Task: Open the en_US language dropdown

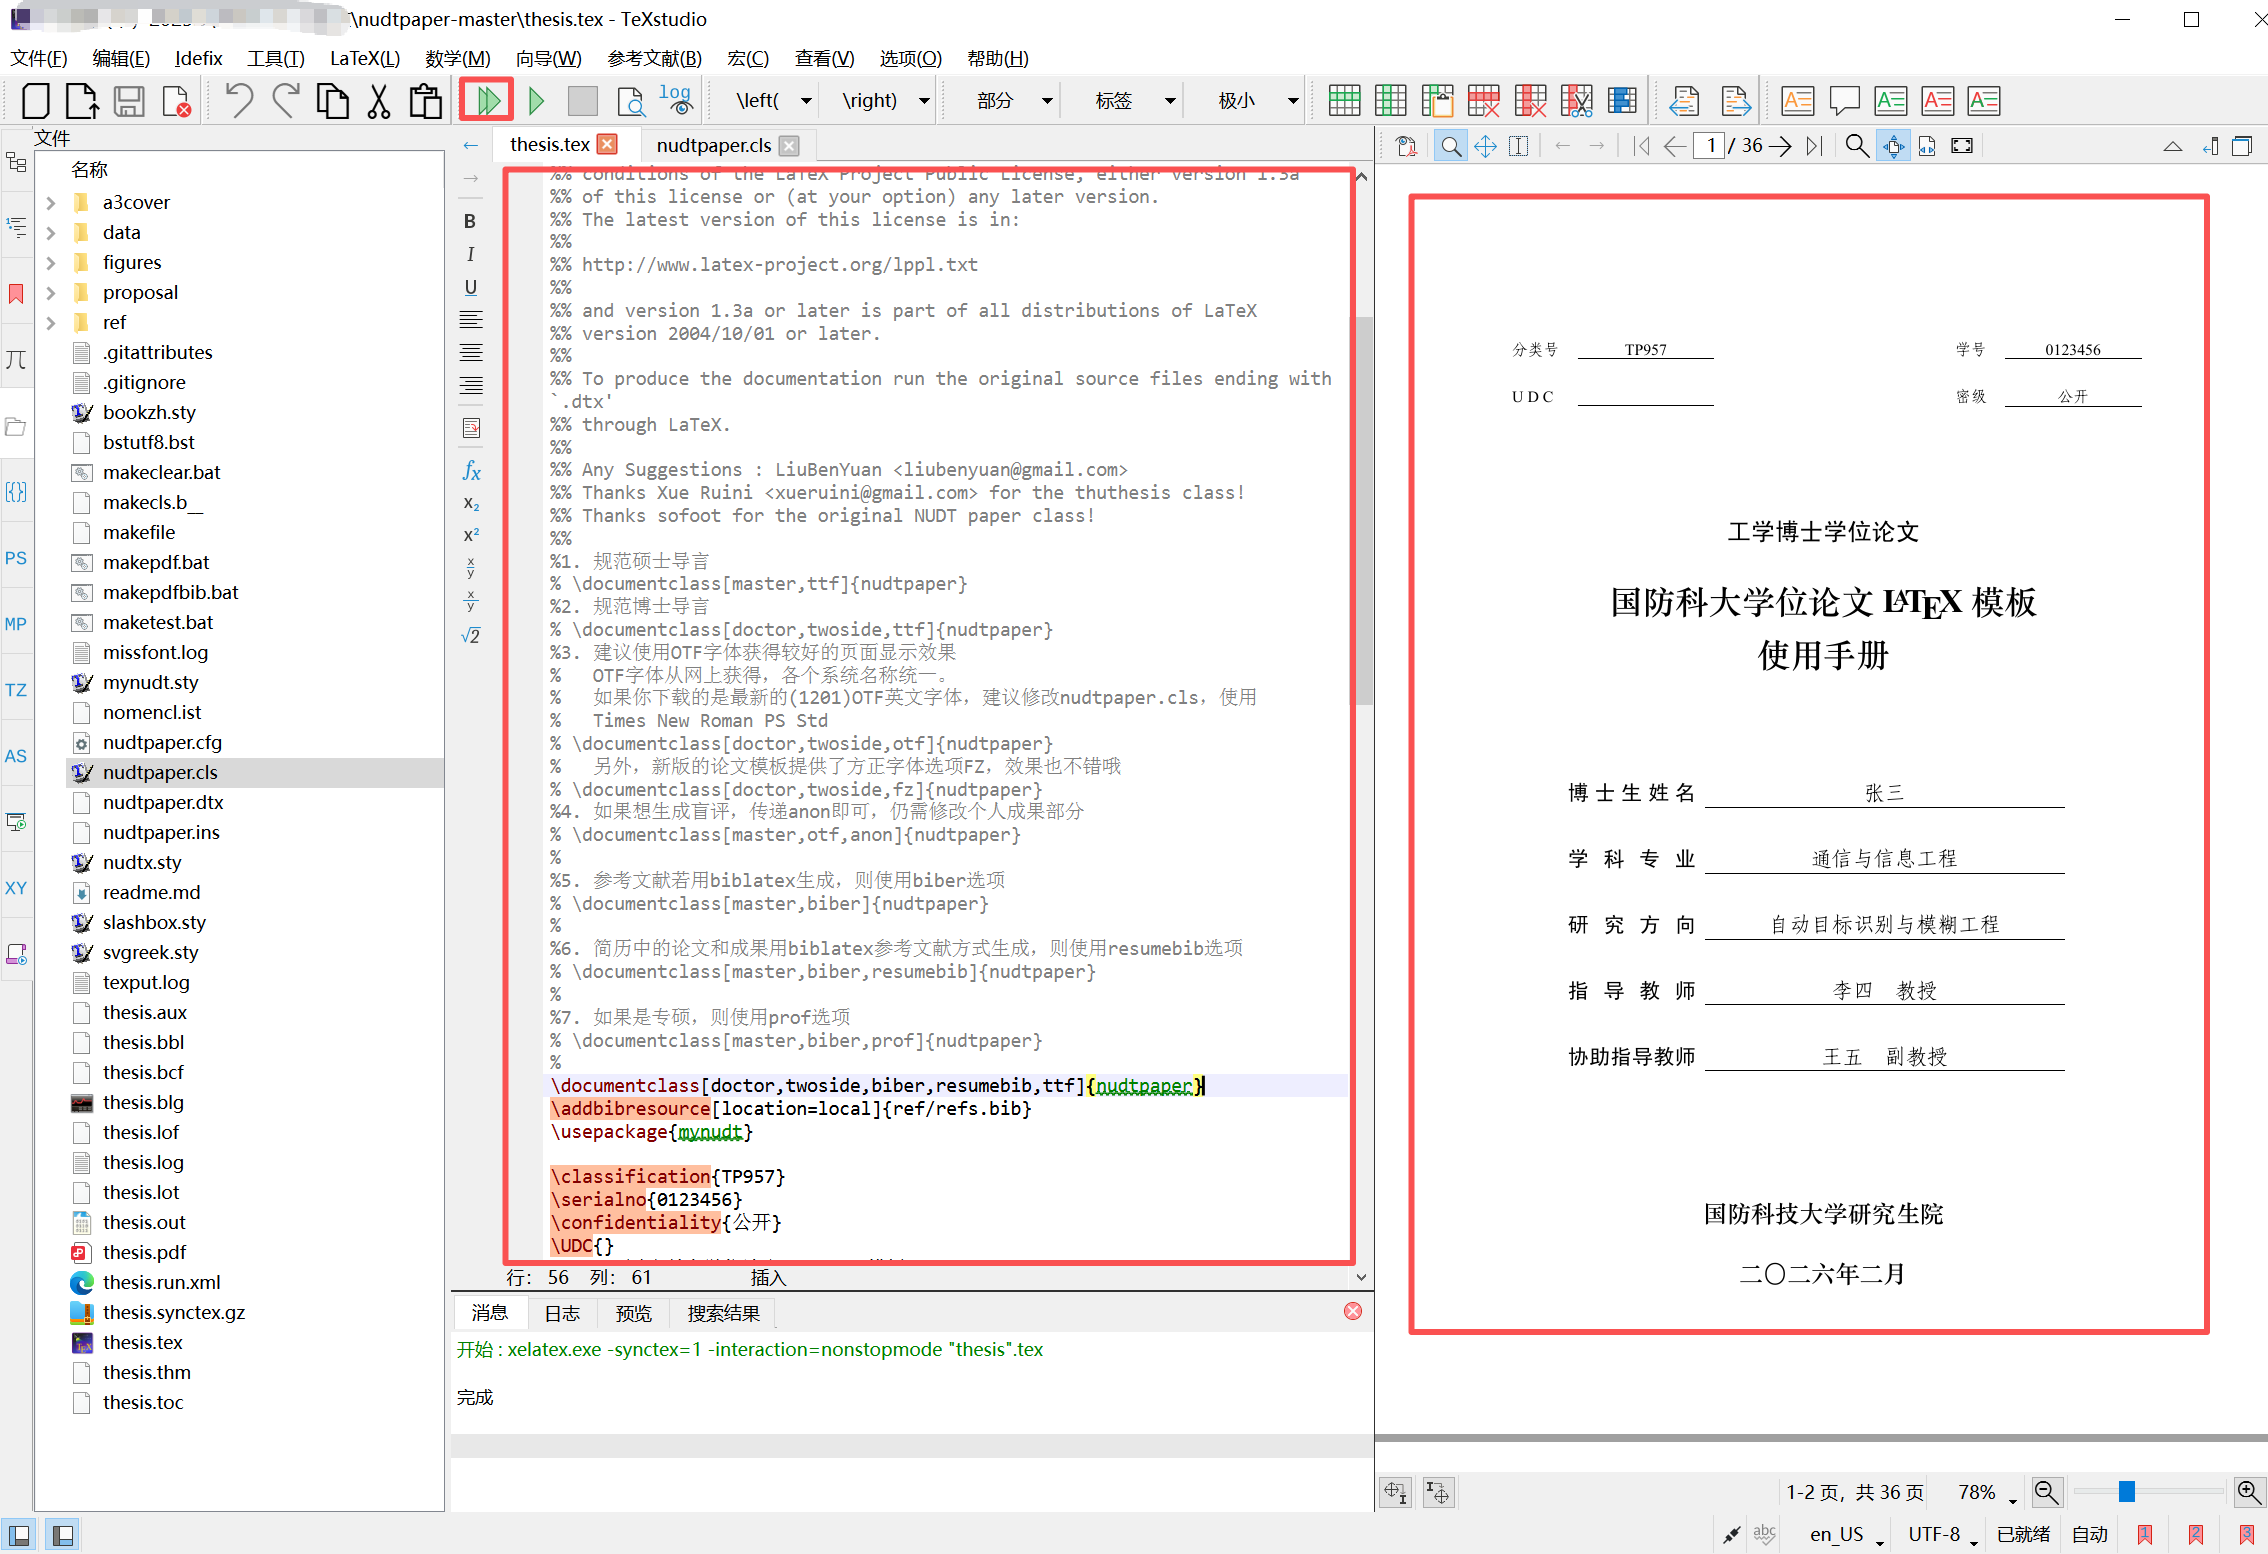Action: [x=1846, y=1534]
